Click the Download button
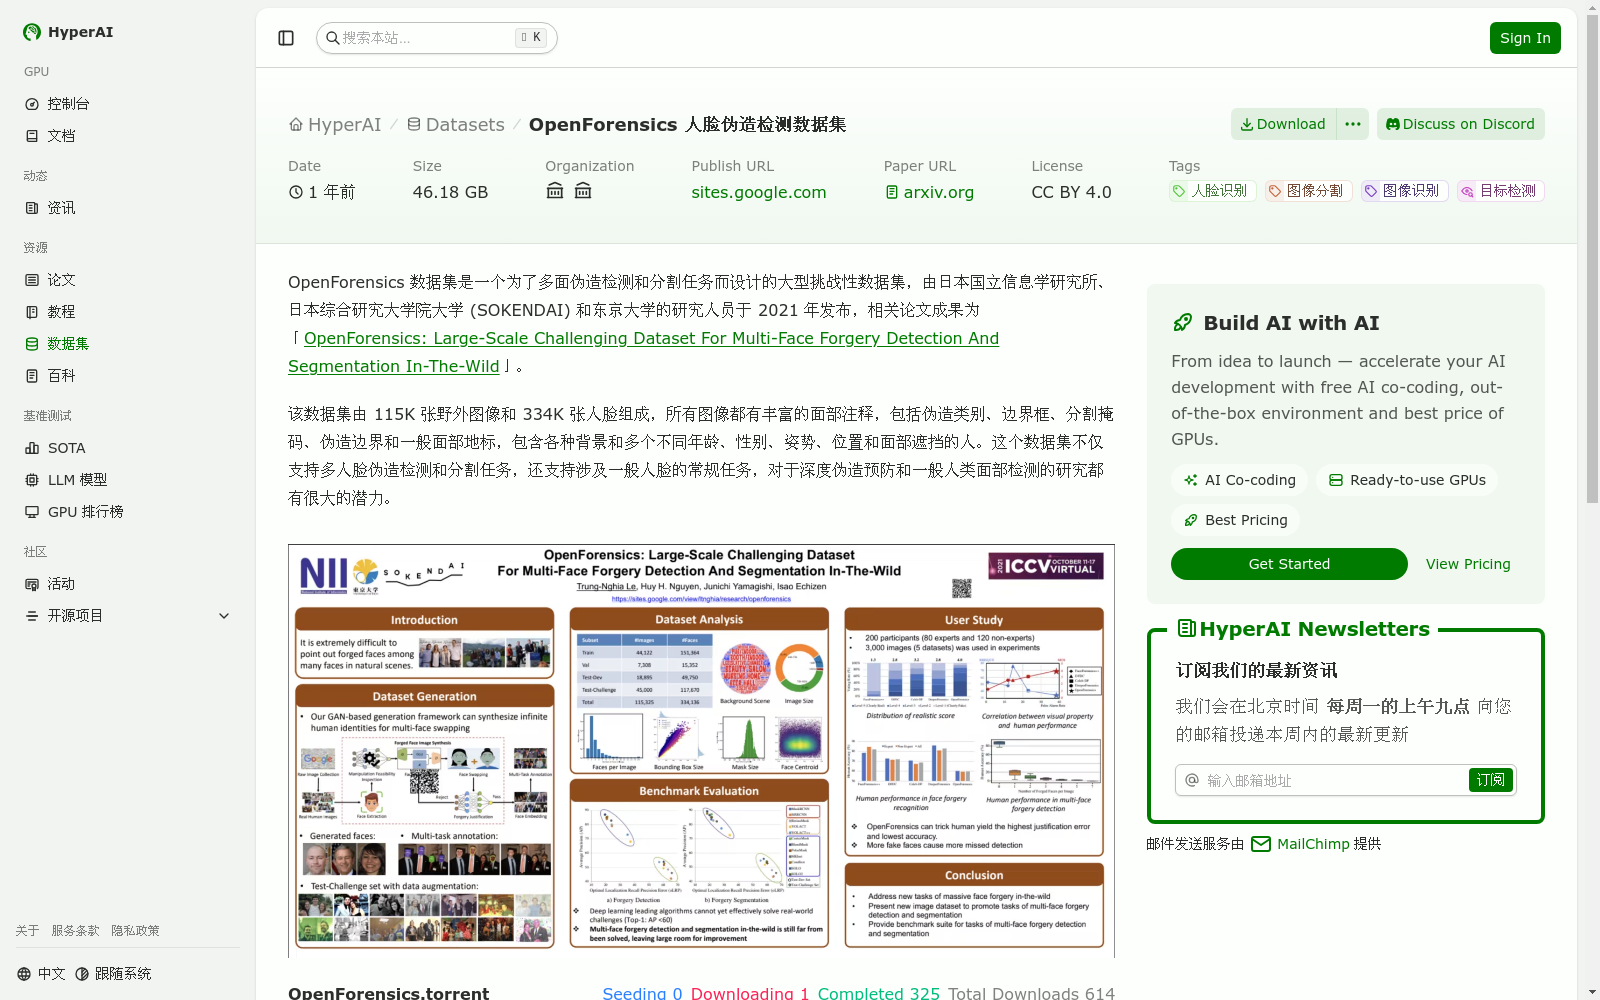The image size is (1600, 1000). pos(1283,124)
